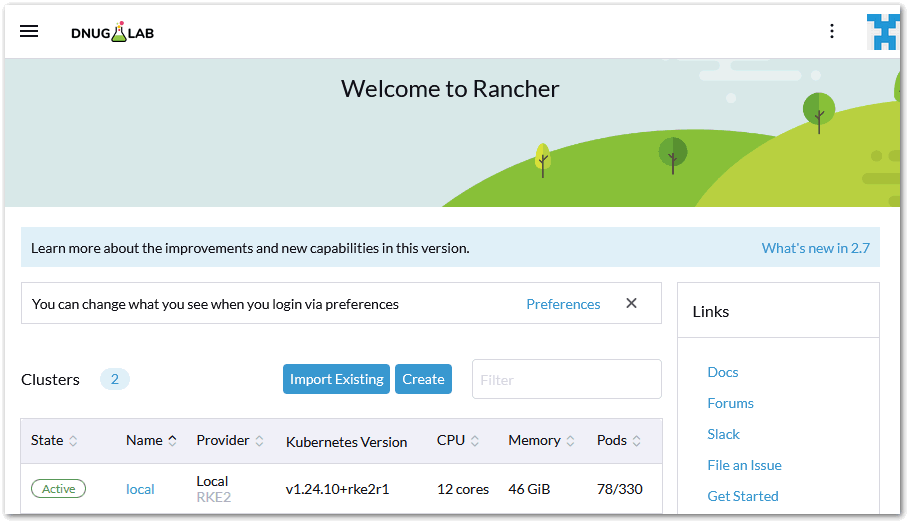
Task: Open the Get Started link
Action: click(743, 496)
